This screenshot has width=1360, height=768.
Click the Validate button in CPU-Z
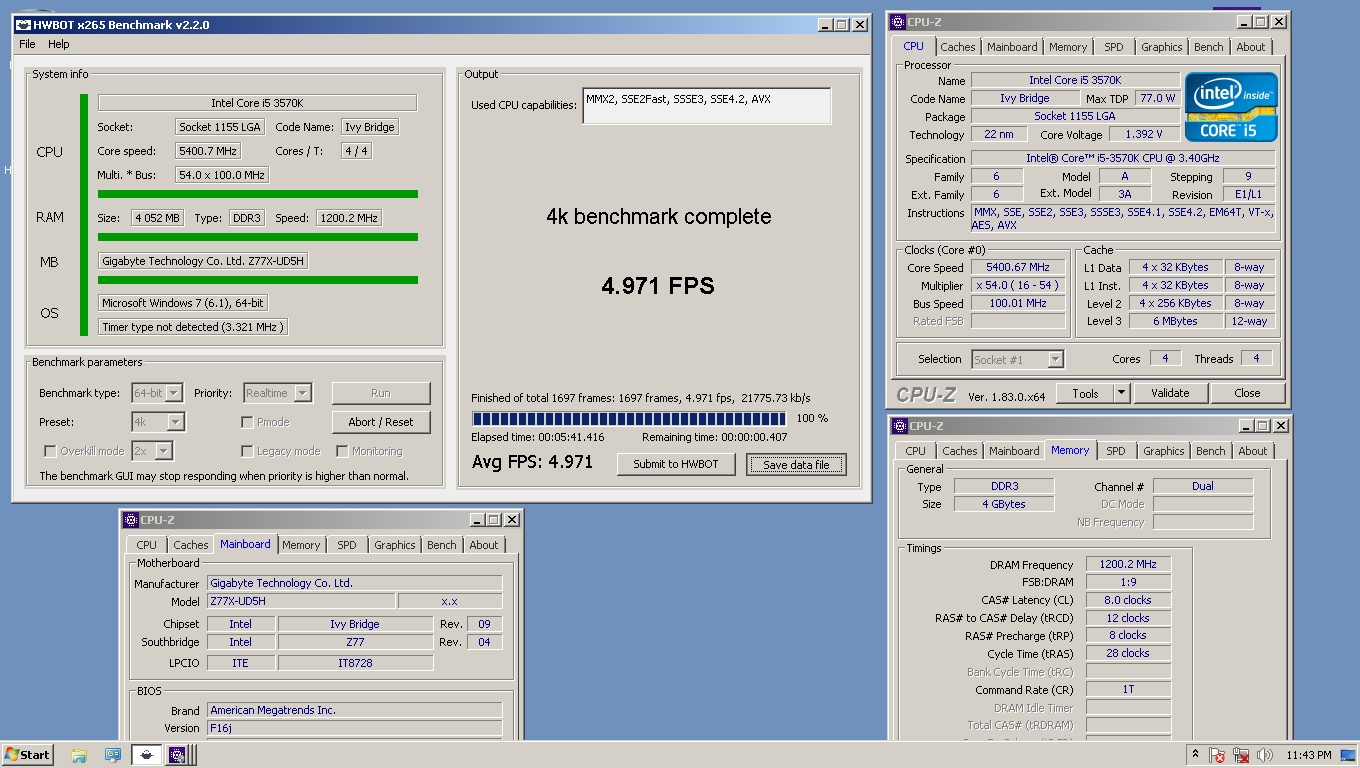(x=1170, y=394)
